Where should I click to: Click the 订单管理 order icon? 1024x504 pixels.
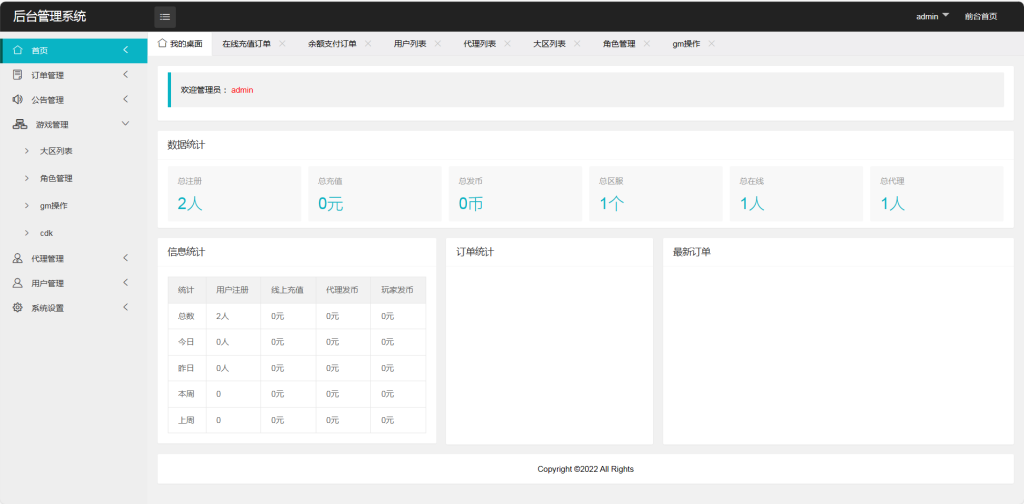pos(18,75)
